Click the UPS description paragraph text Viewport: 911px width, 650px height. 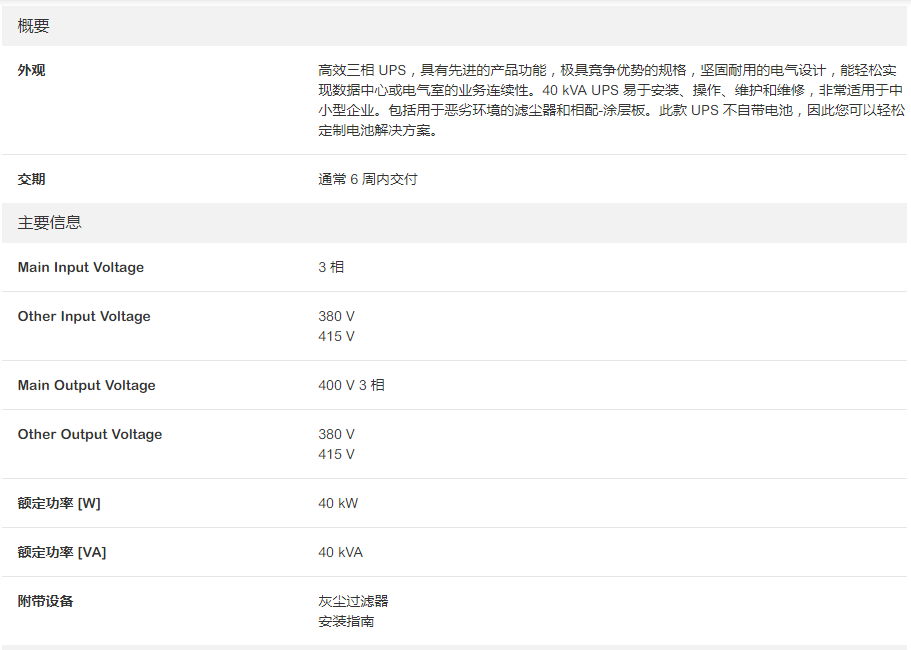610,100
